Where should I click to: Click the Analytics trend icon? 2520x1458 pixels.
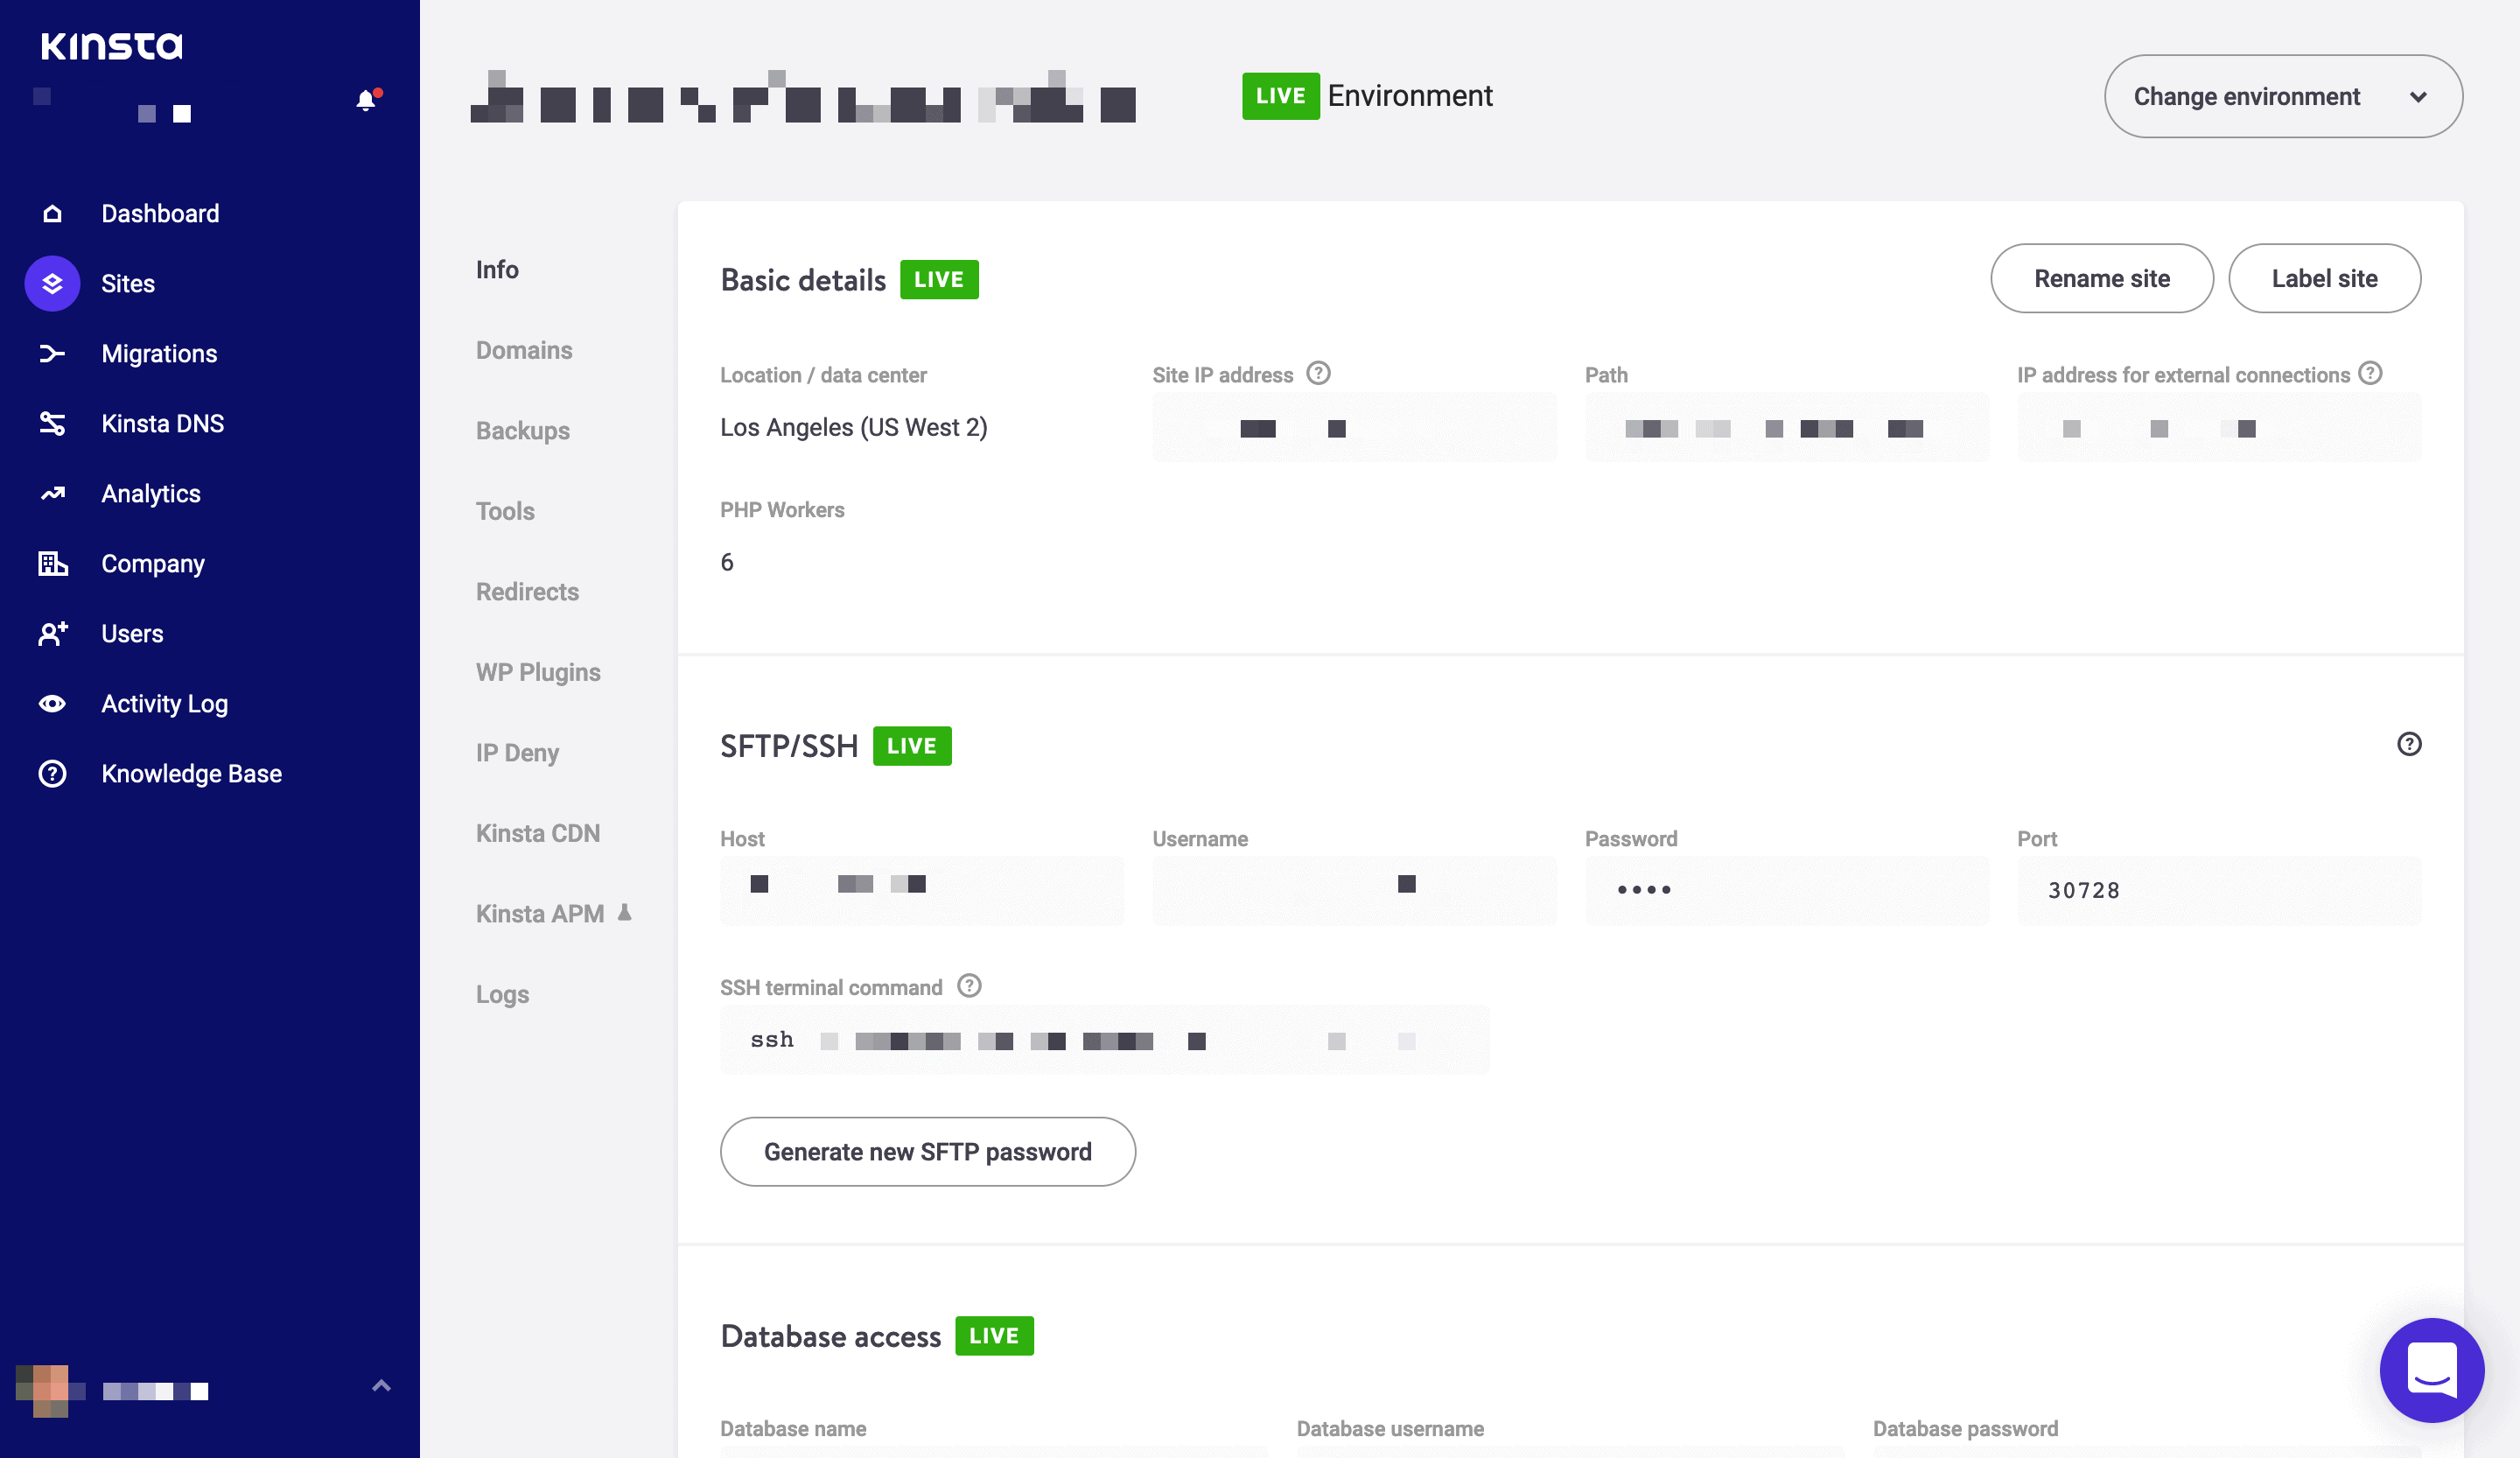pyautogui.click(x=52, y=493)
